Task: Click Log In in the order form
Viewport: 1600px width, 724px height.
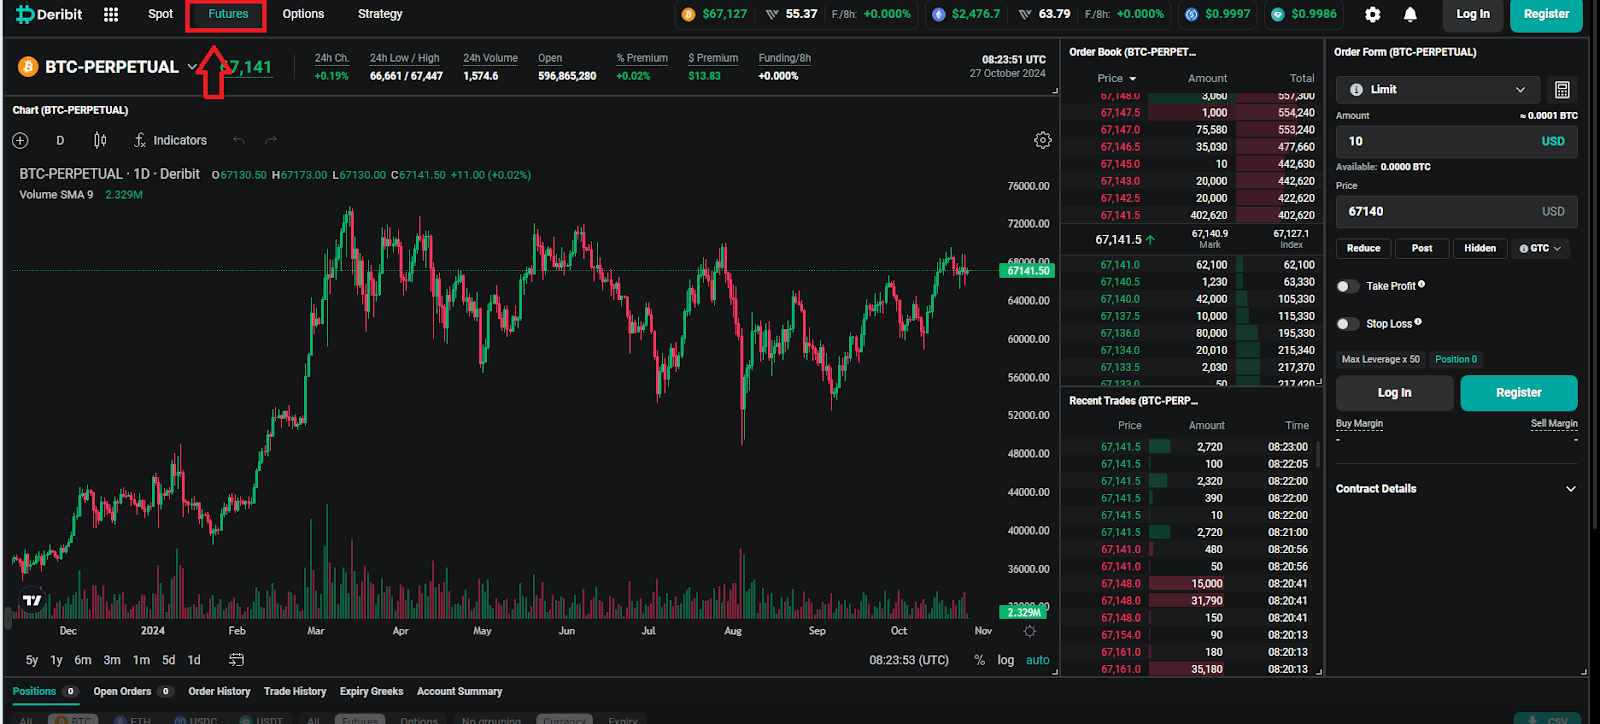Action: pyautogui.click(x=1394, y=393)
